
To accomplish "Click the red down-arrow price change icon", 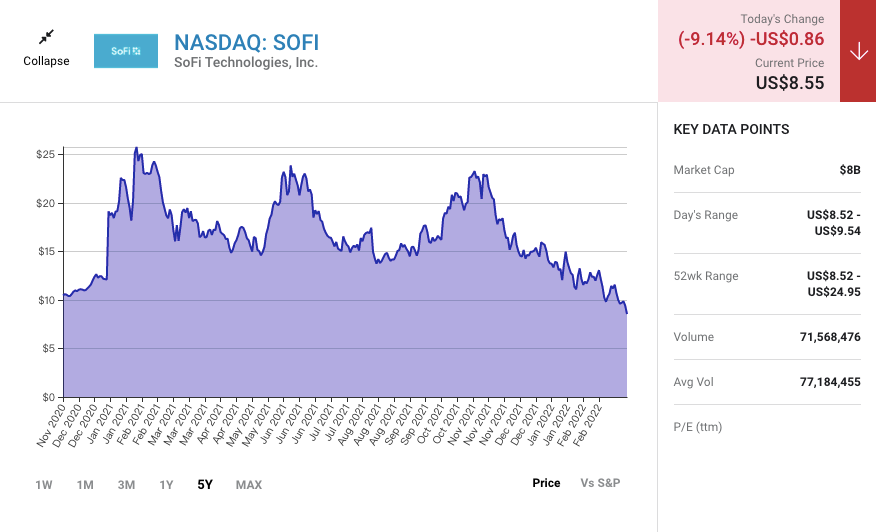I will pyautogui.click(x=858, y=51).
